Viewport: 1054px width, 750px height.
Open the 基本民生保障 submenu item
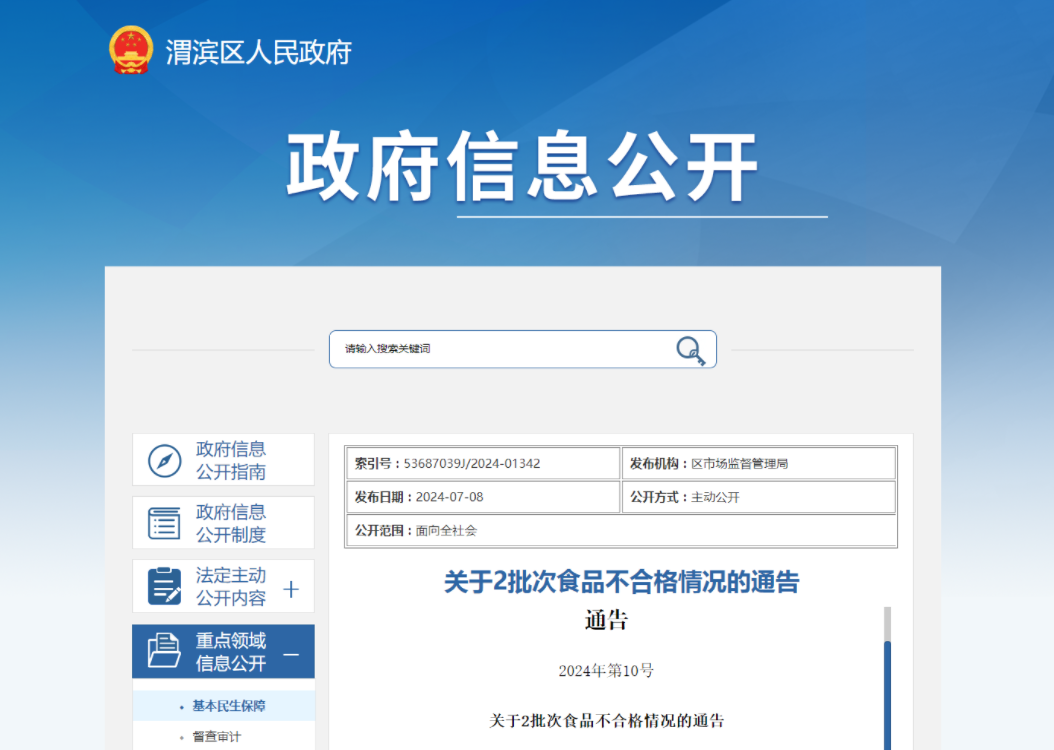(x=229, y=706)
